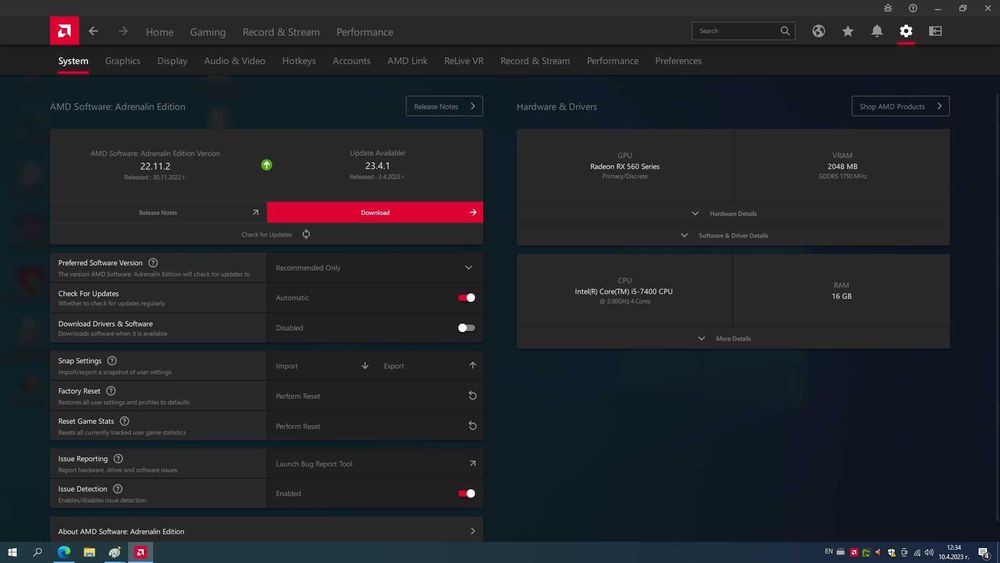Open favorites star icon in top bar
This screenshot has width=1000, height=563.
click(x=848, y=31)
